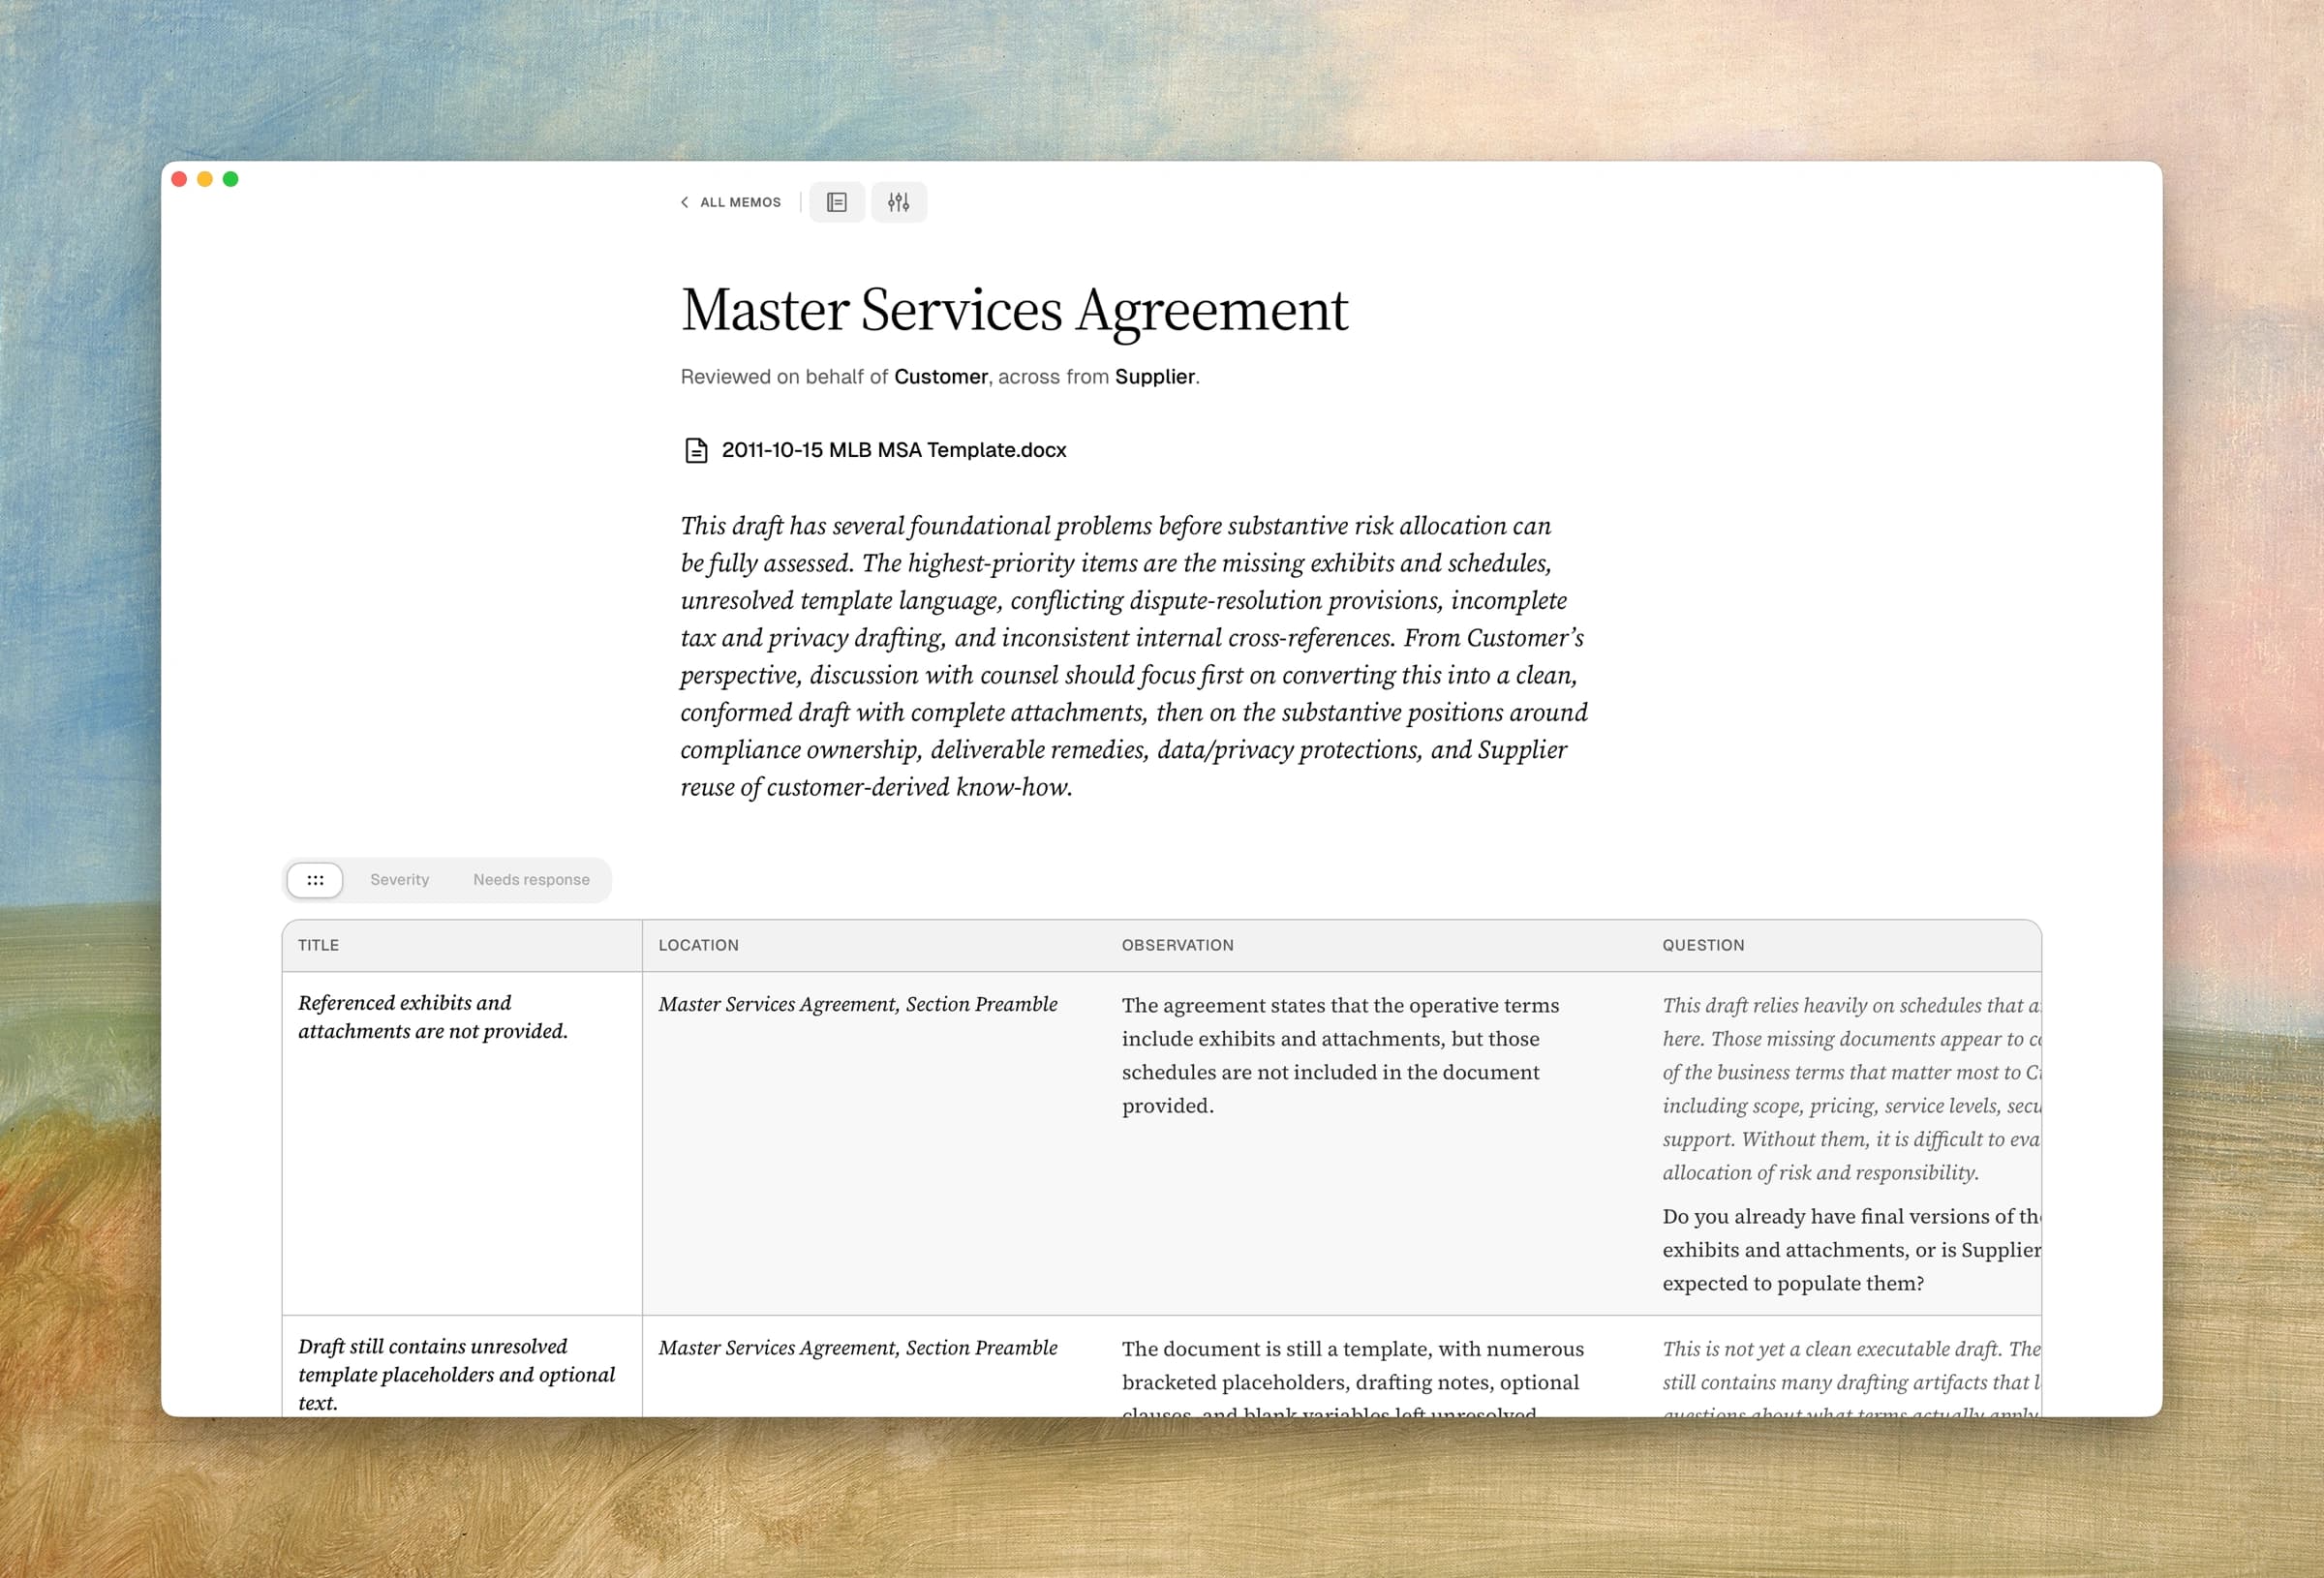Close the window with the red button
The image size is (2324, 1578).
[179, 179]
